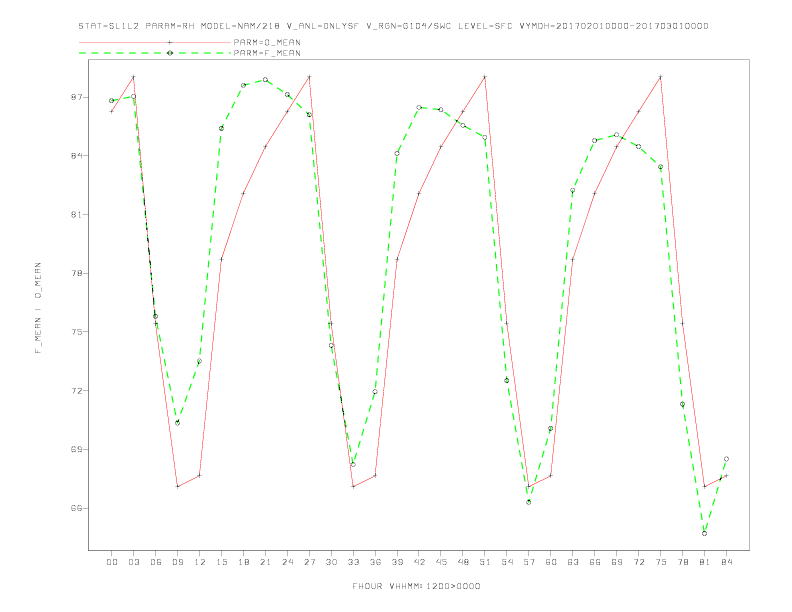Screen dimensions: 792x612
Task: Click x-axis forecast hour label 63
Action: coord(573,562)
